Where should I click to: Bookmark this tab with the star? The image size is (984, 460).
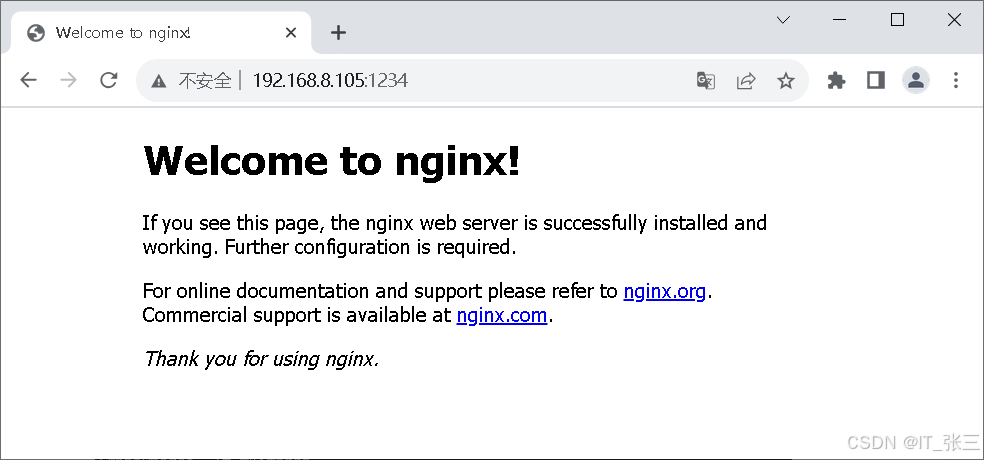(786, 80)
